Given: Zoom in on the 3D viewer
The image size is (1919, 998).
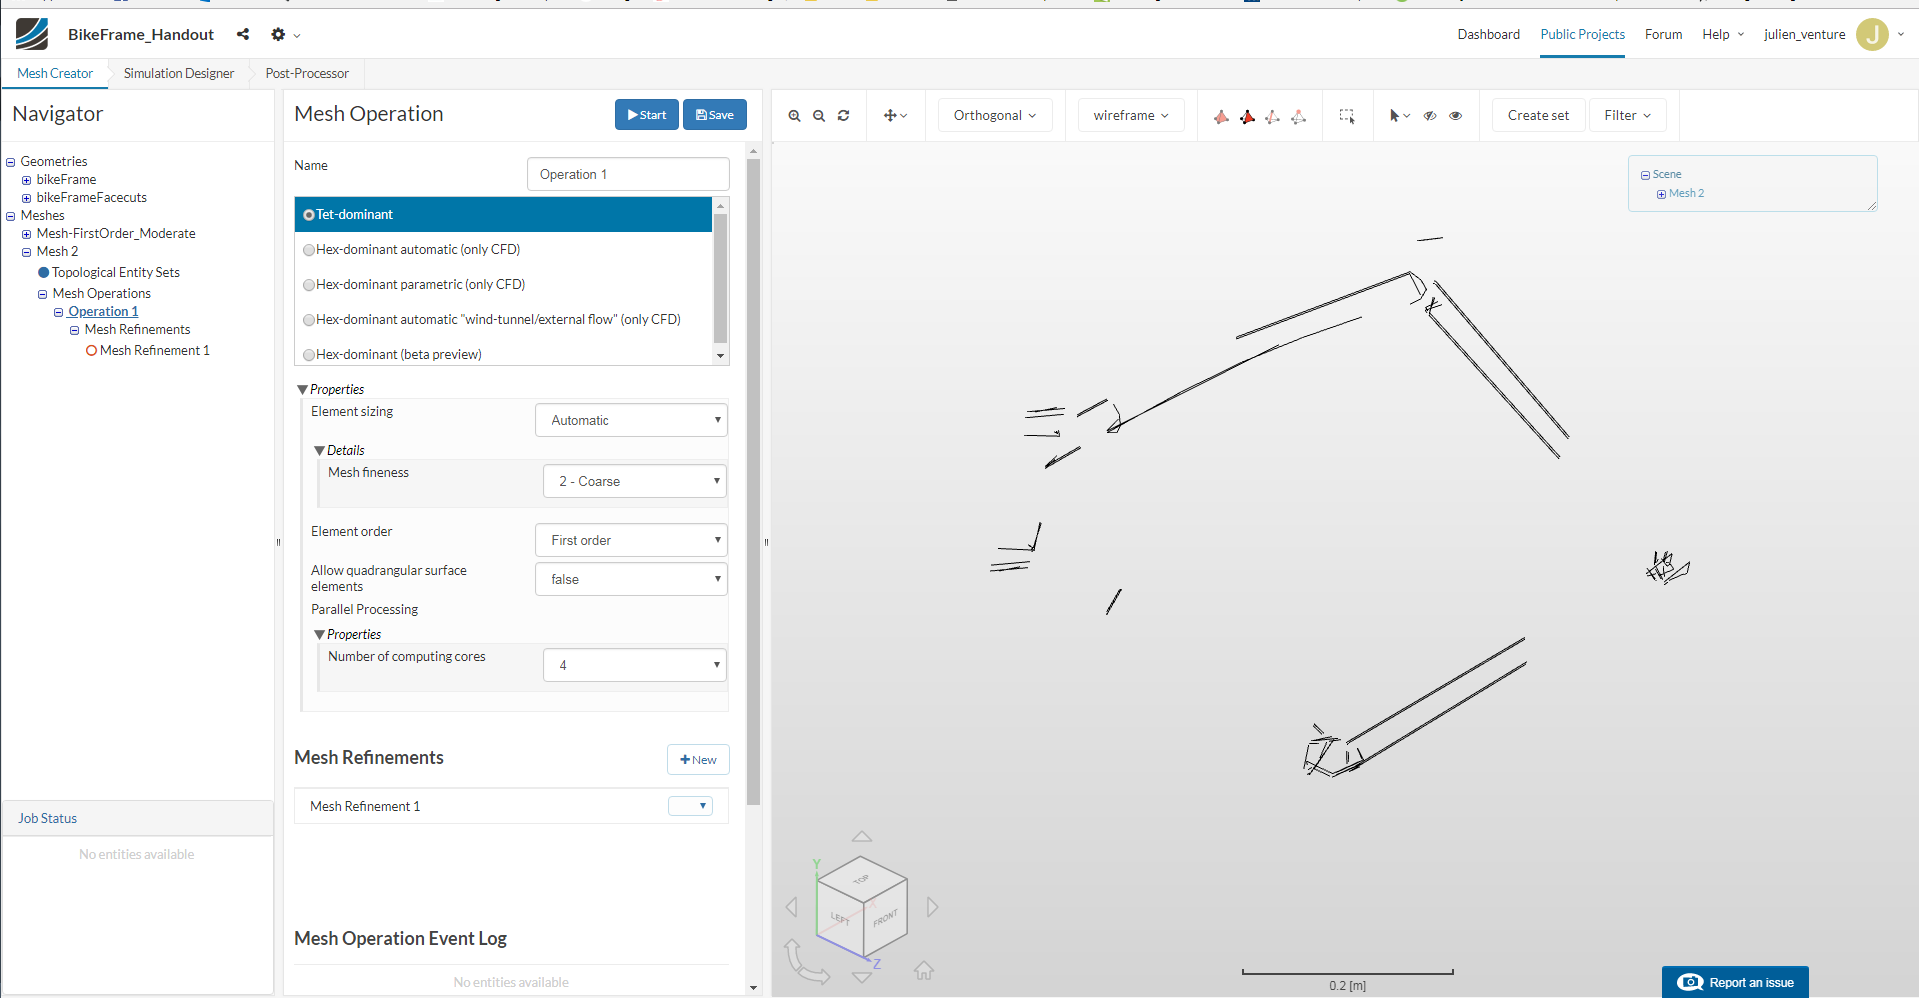Looking at the screenshot, I should pos(794,116).
